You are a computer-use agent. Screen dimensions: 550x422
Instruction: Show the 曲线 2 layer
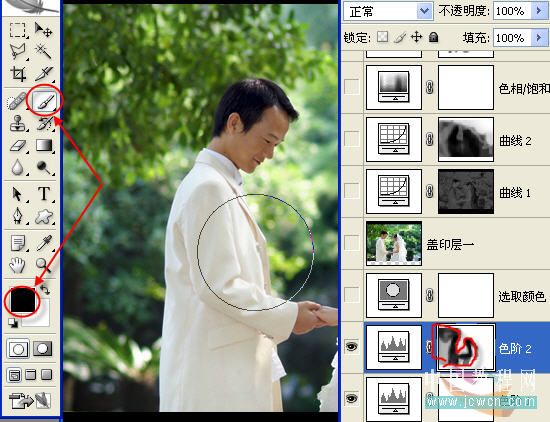click(352, 139)
